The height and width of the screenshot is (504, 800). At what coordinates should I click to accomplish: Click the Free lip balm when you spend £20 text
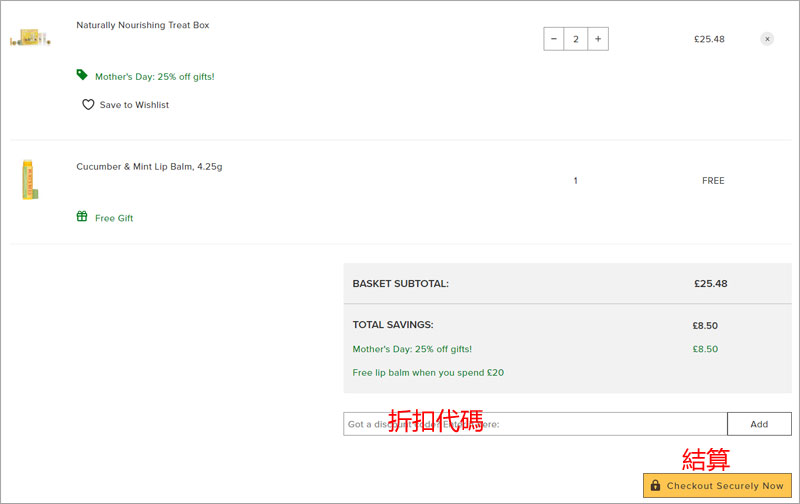click(x=428, y=373)
